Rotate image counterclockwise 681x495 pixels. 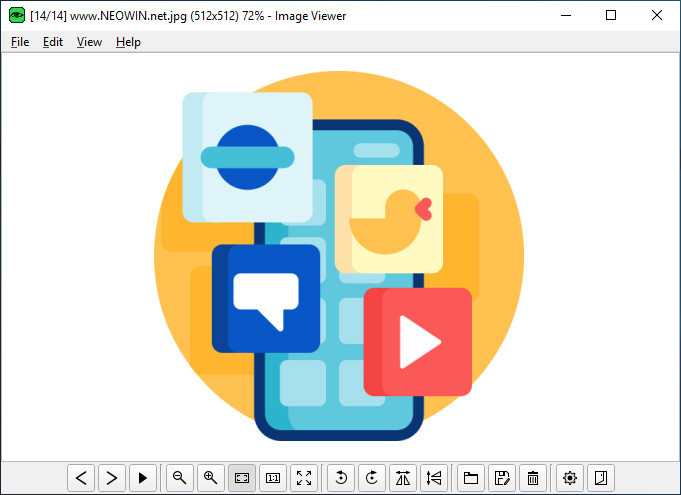click(341, 478)
